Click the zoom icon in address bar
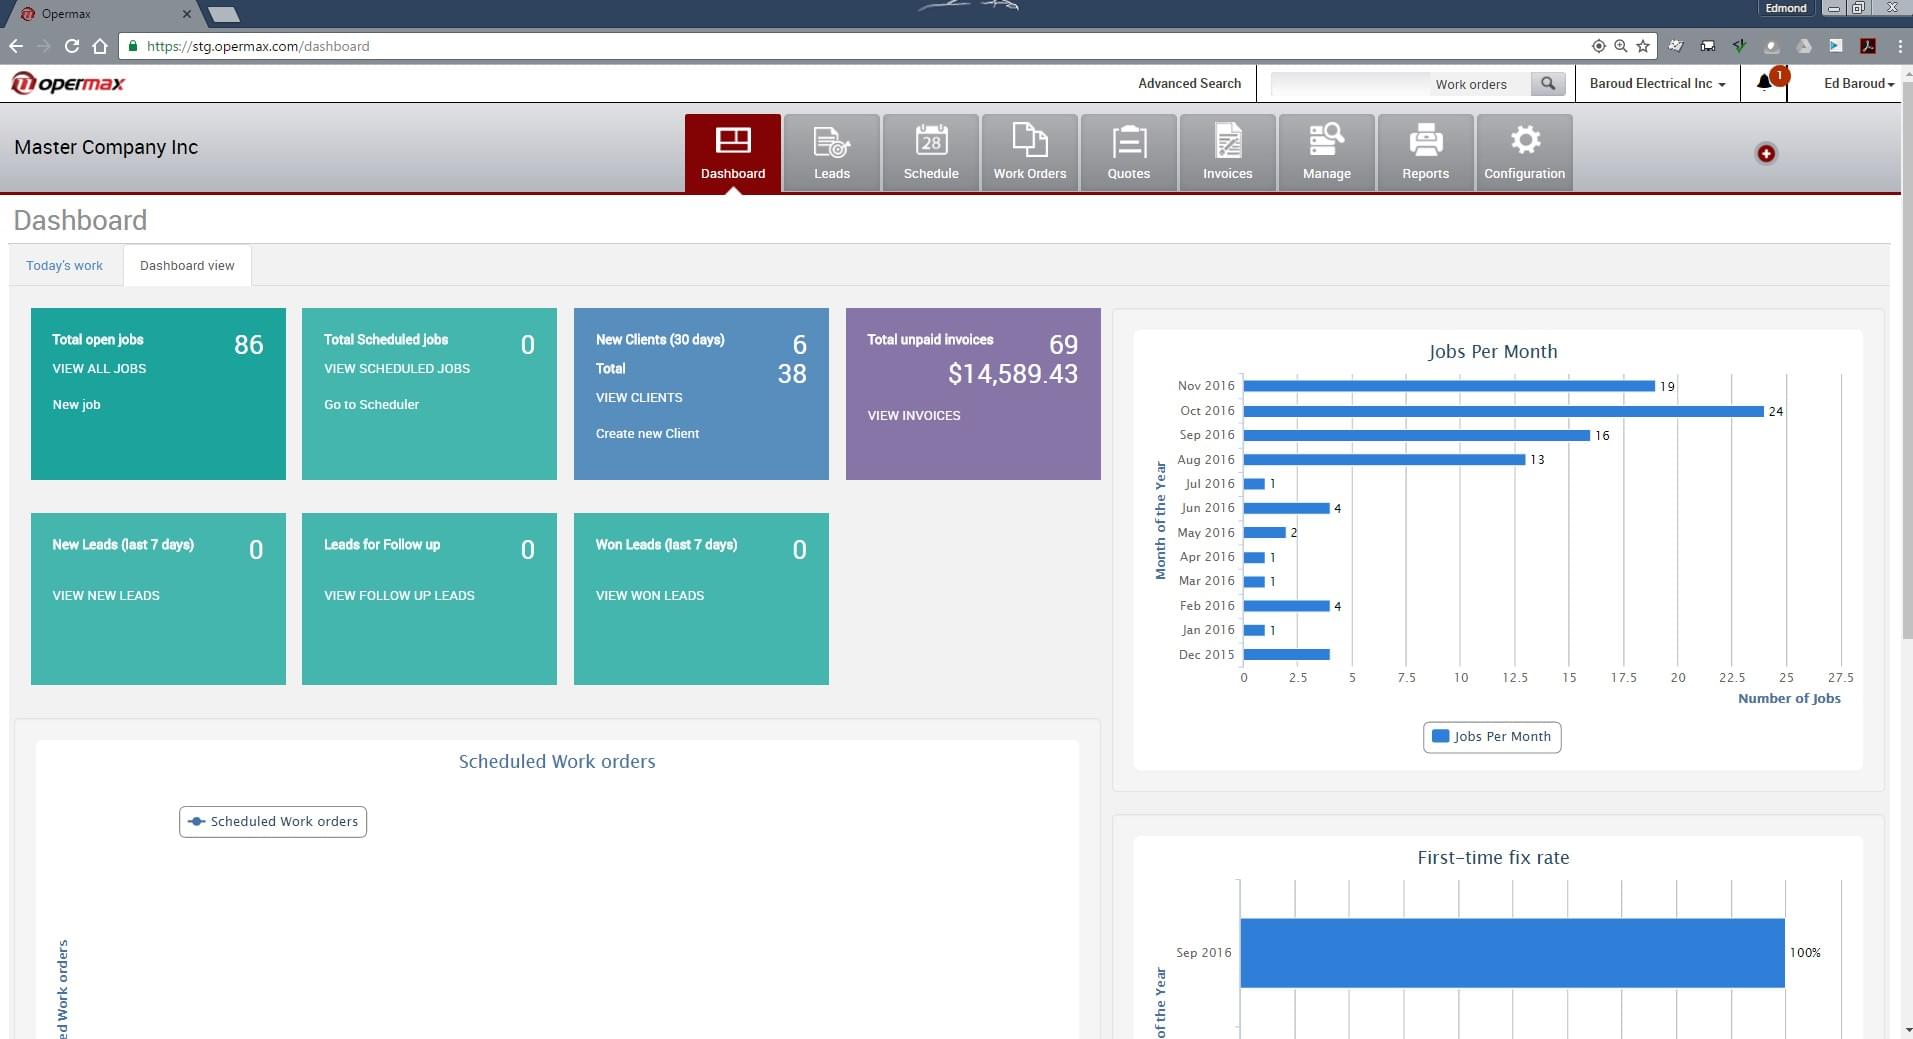 pos(1620,46)
